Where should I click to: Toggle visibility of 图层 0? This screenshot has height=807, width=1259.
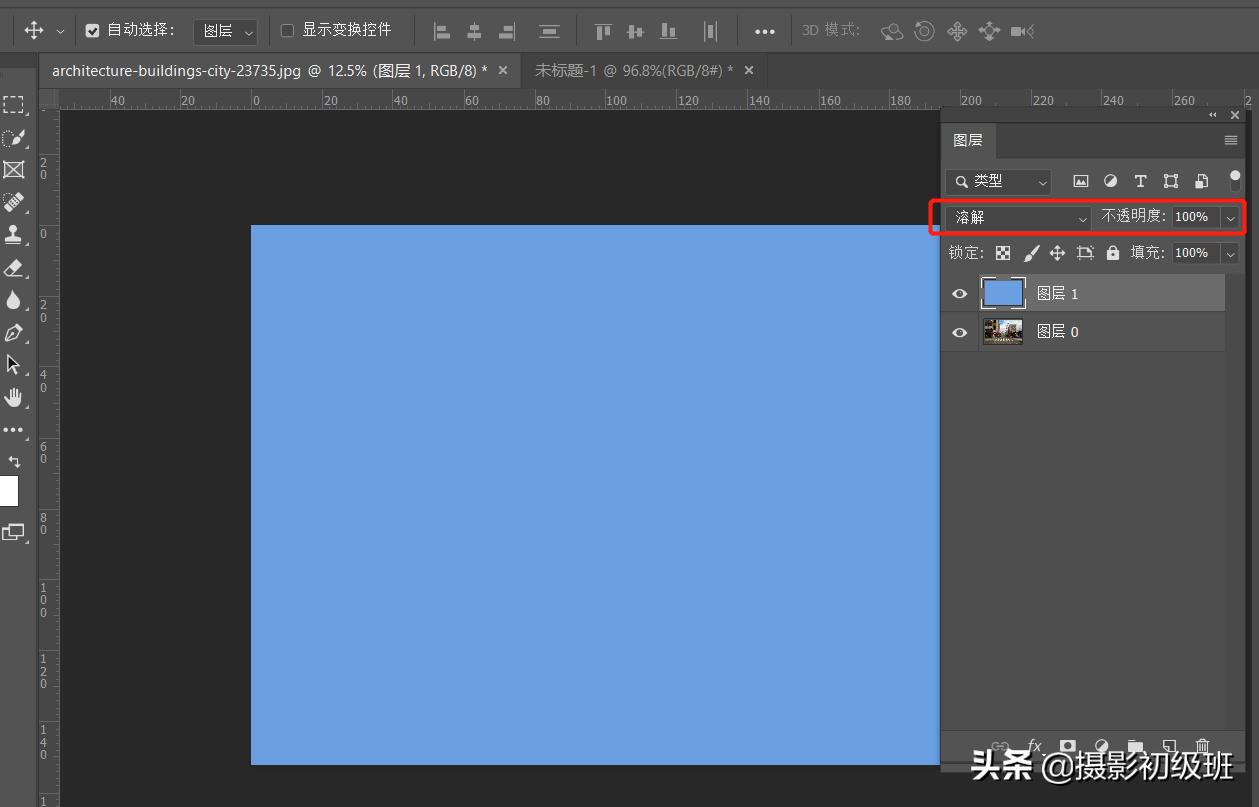pyautogui.click(x=960, y=332)
